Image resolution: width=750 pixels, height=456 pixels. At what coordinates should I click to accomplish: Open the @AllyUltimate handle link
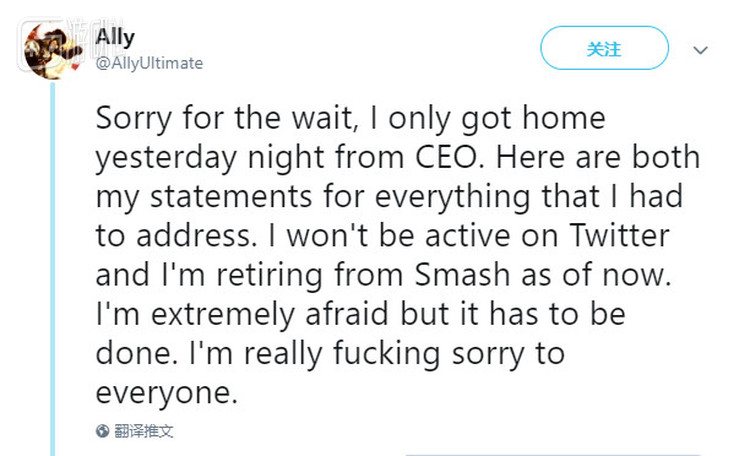click(149, 63)
